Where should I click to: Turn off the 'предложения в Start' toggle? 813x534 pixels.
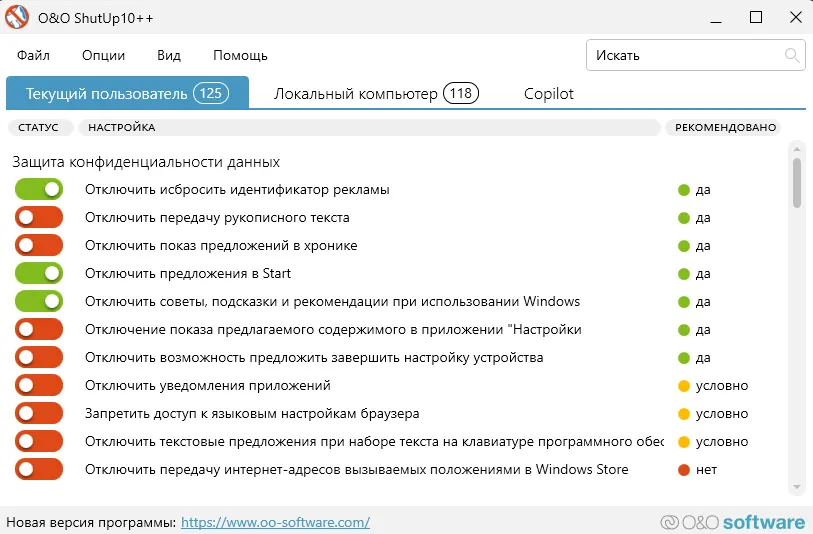pos(39,273)
